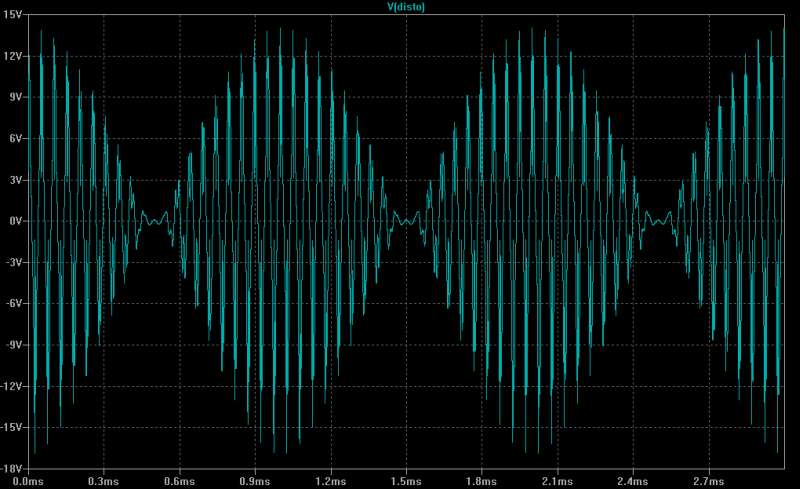
Task: Click the 0.6ms time axis label
Action: tap(179, 481)
